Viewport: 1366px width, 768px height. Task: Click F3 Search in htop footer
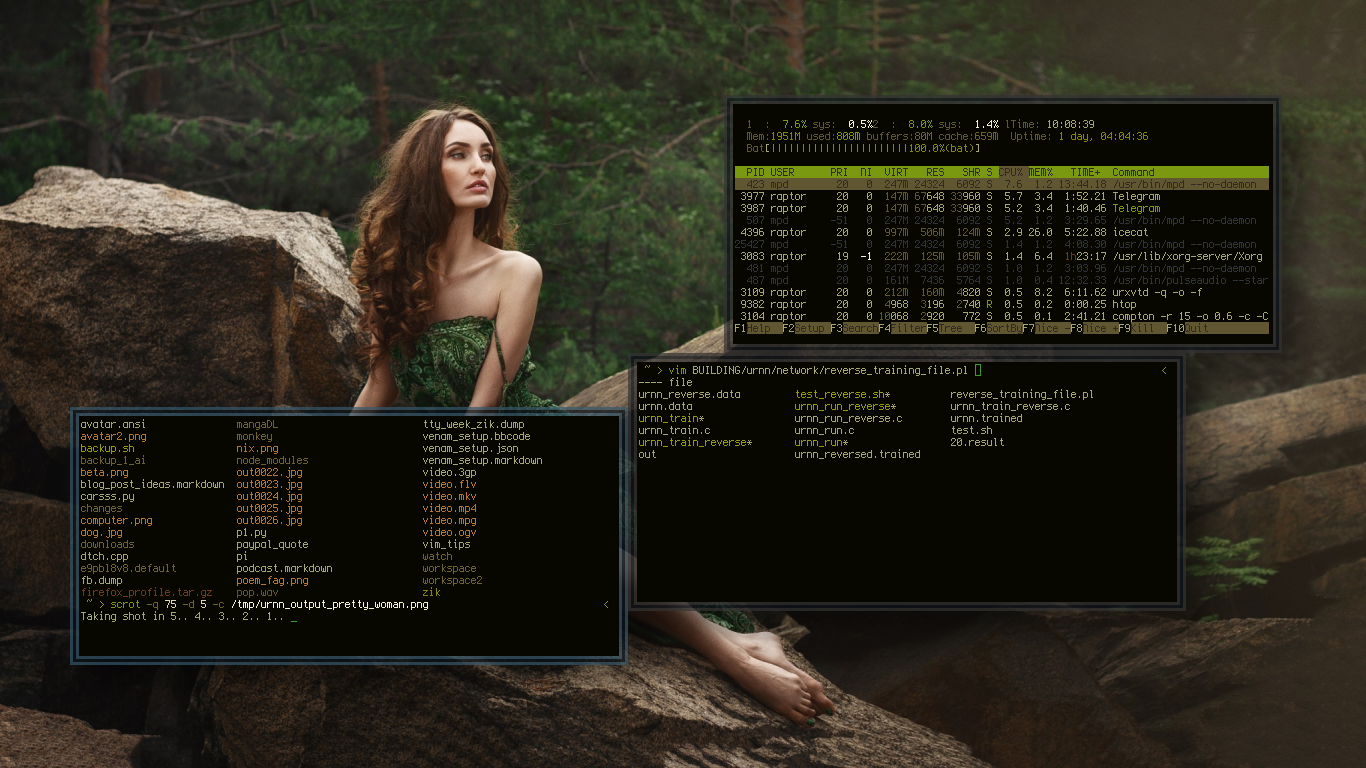854,328
